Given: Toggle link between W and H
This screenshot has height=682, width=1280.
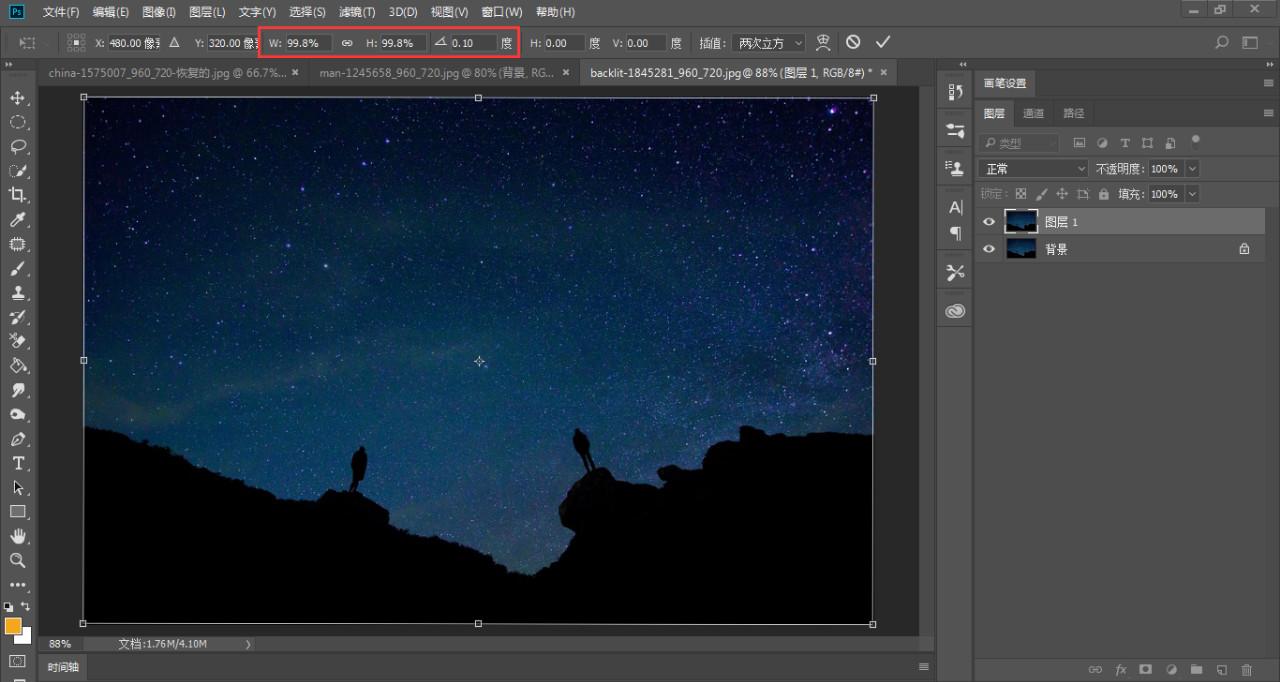Looking at the screenshot, I should [347, 43].
